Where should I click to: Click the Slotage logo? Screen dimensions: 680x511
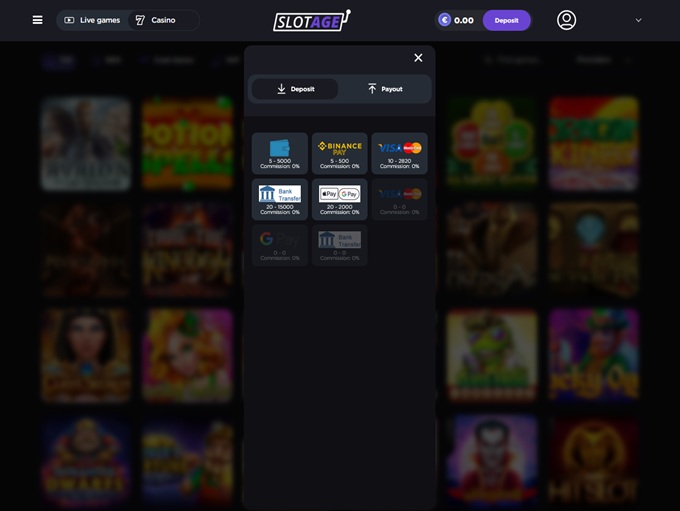(x=311, y=20)
